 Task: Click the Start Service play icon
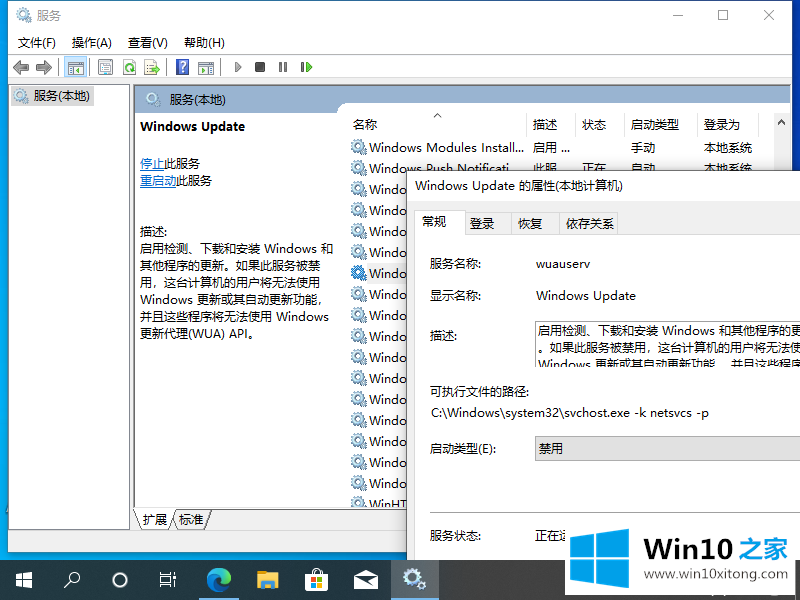coord(237,67)
